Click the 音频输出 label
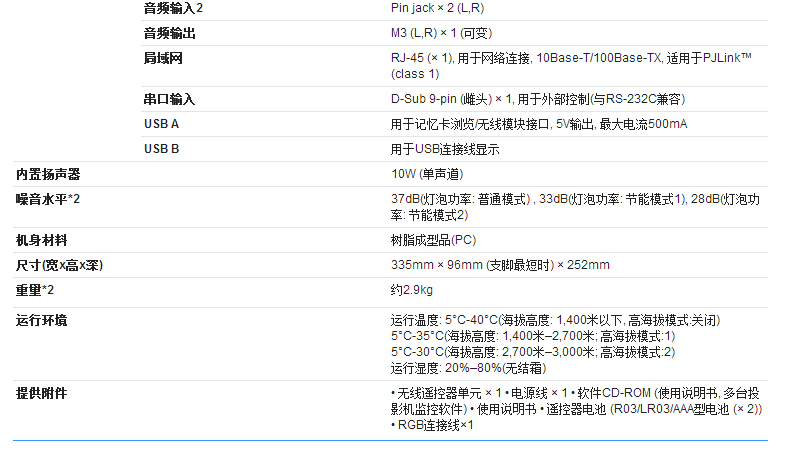Screen dimensions: 790x454 point(169,33)
